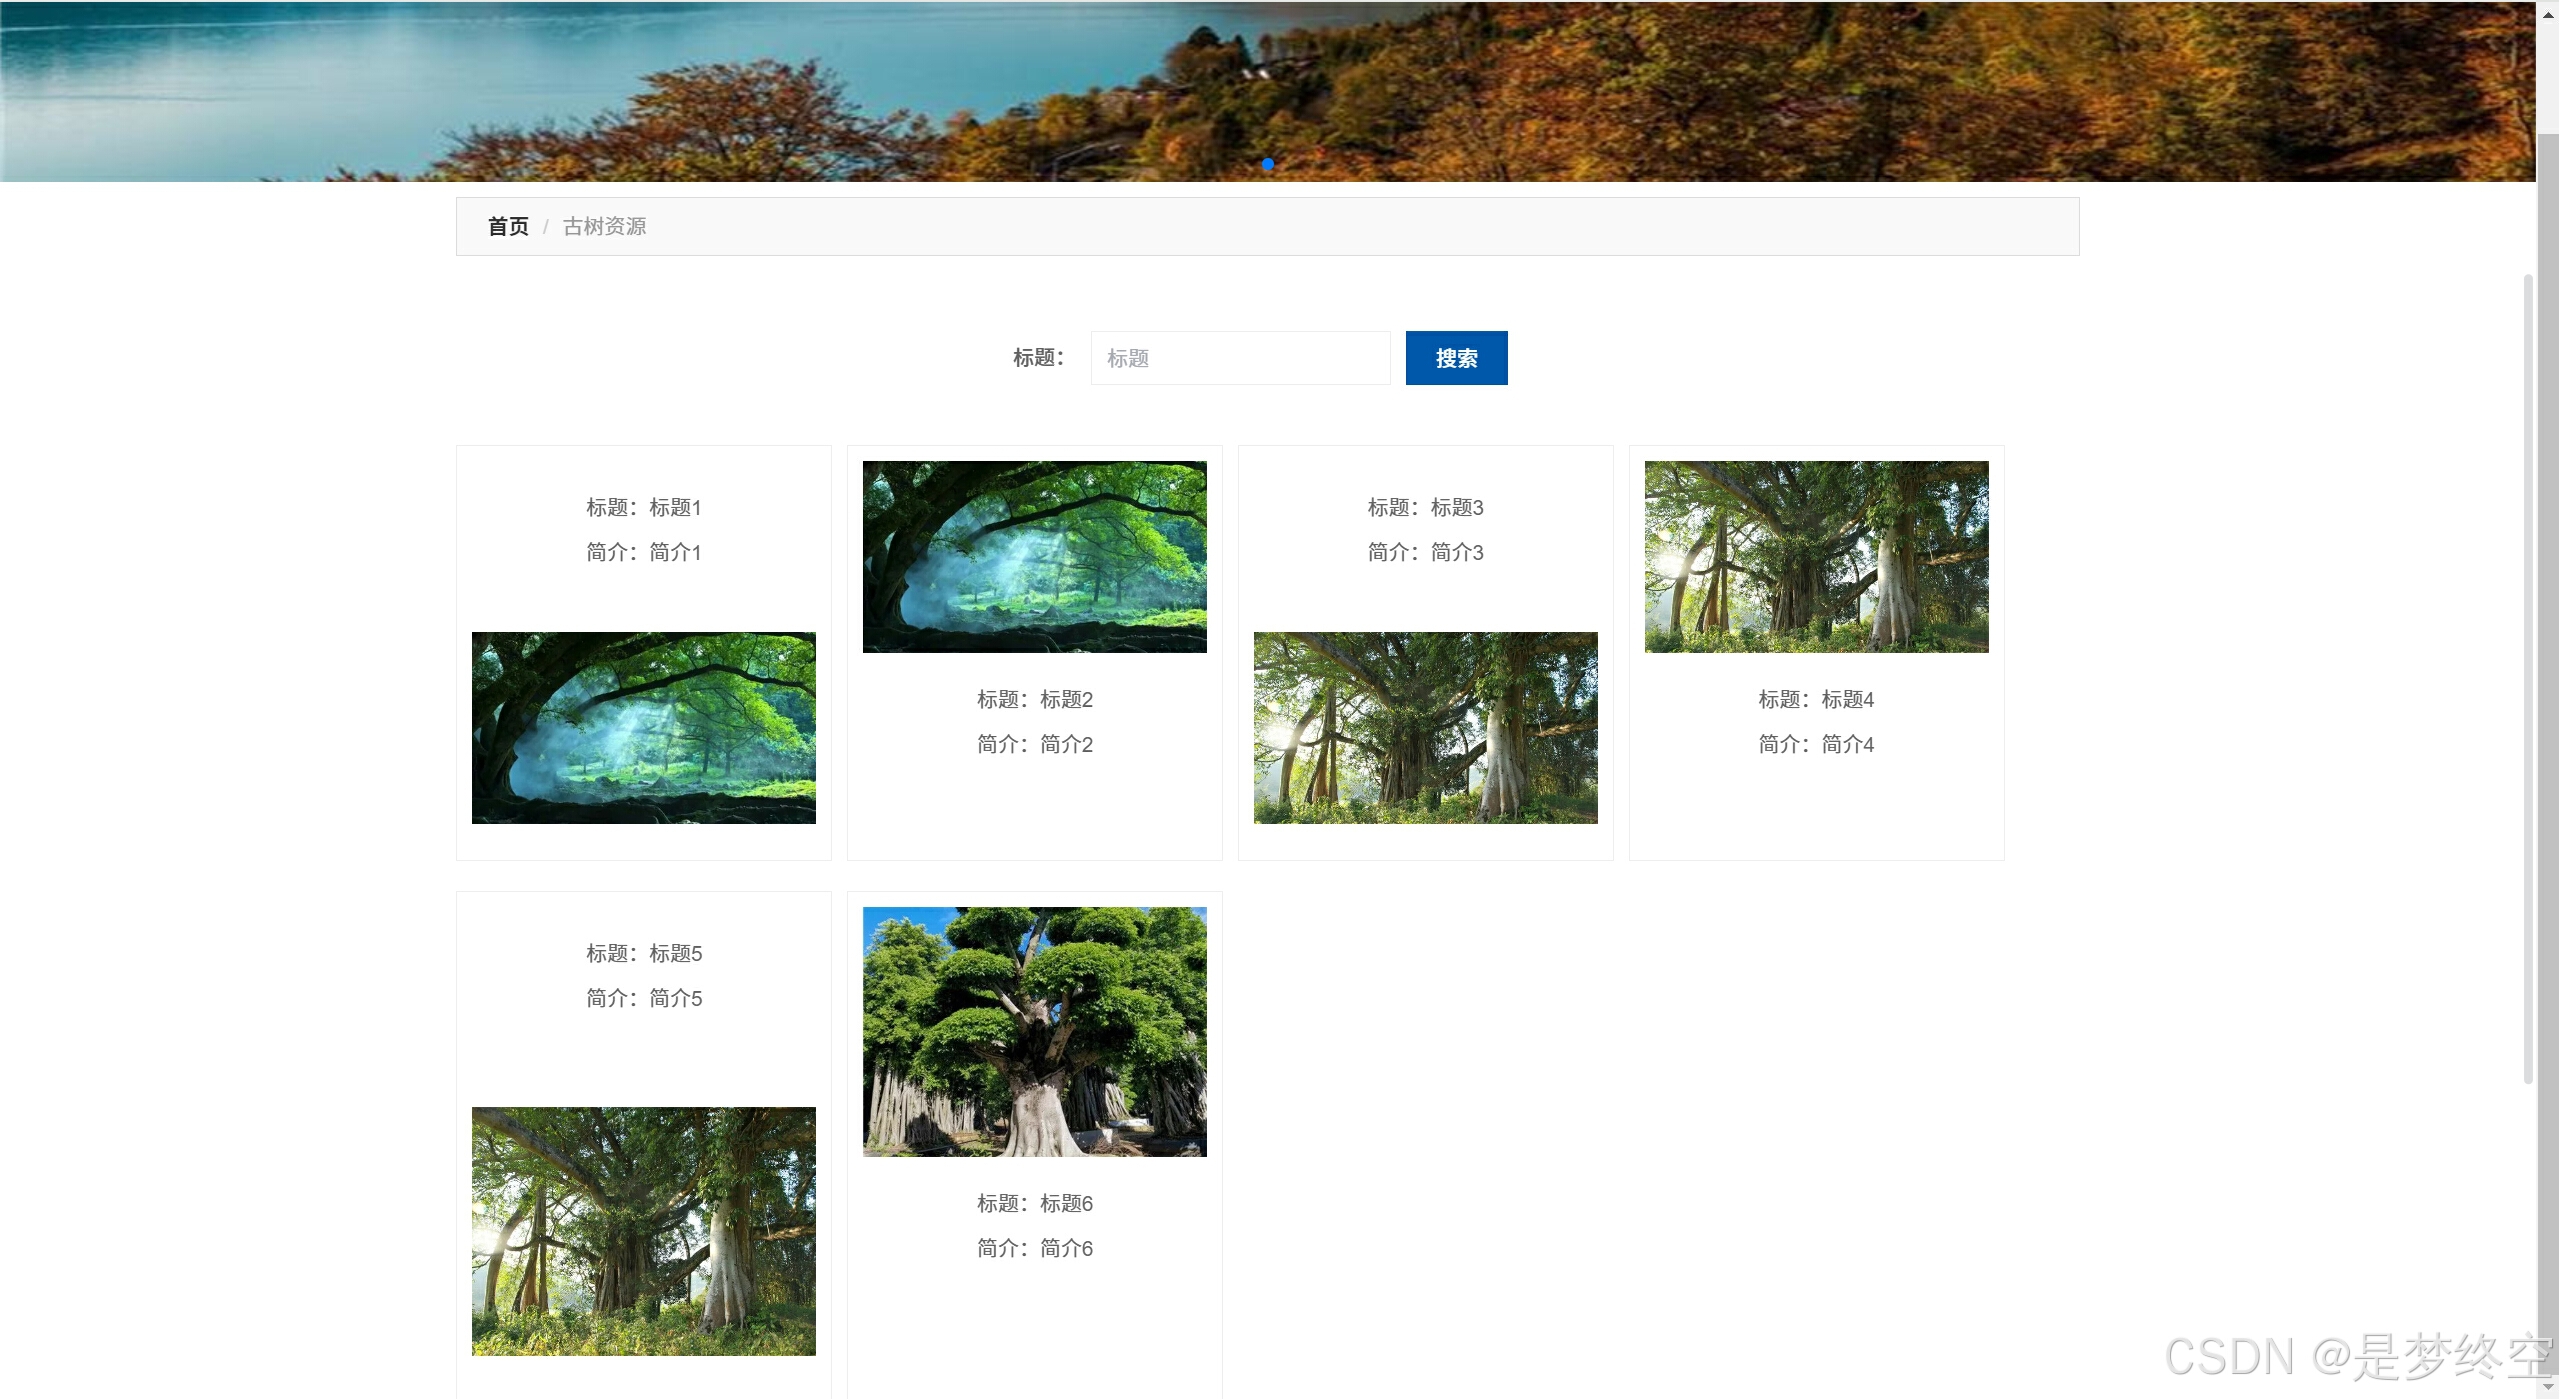Click the text 标题：标题6
The width and height of the screenshot is (2559, 1399).
point(1035,1204)
